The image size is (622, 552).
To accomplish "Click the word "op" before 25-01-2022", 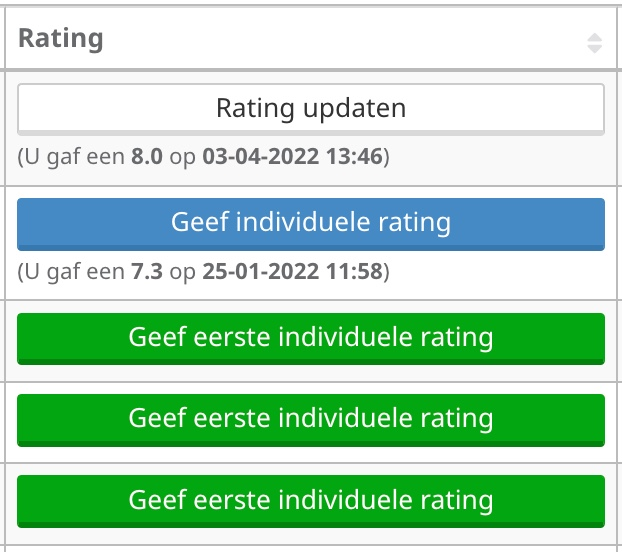I will click(x=182, y=271).
